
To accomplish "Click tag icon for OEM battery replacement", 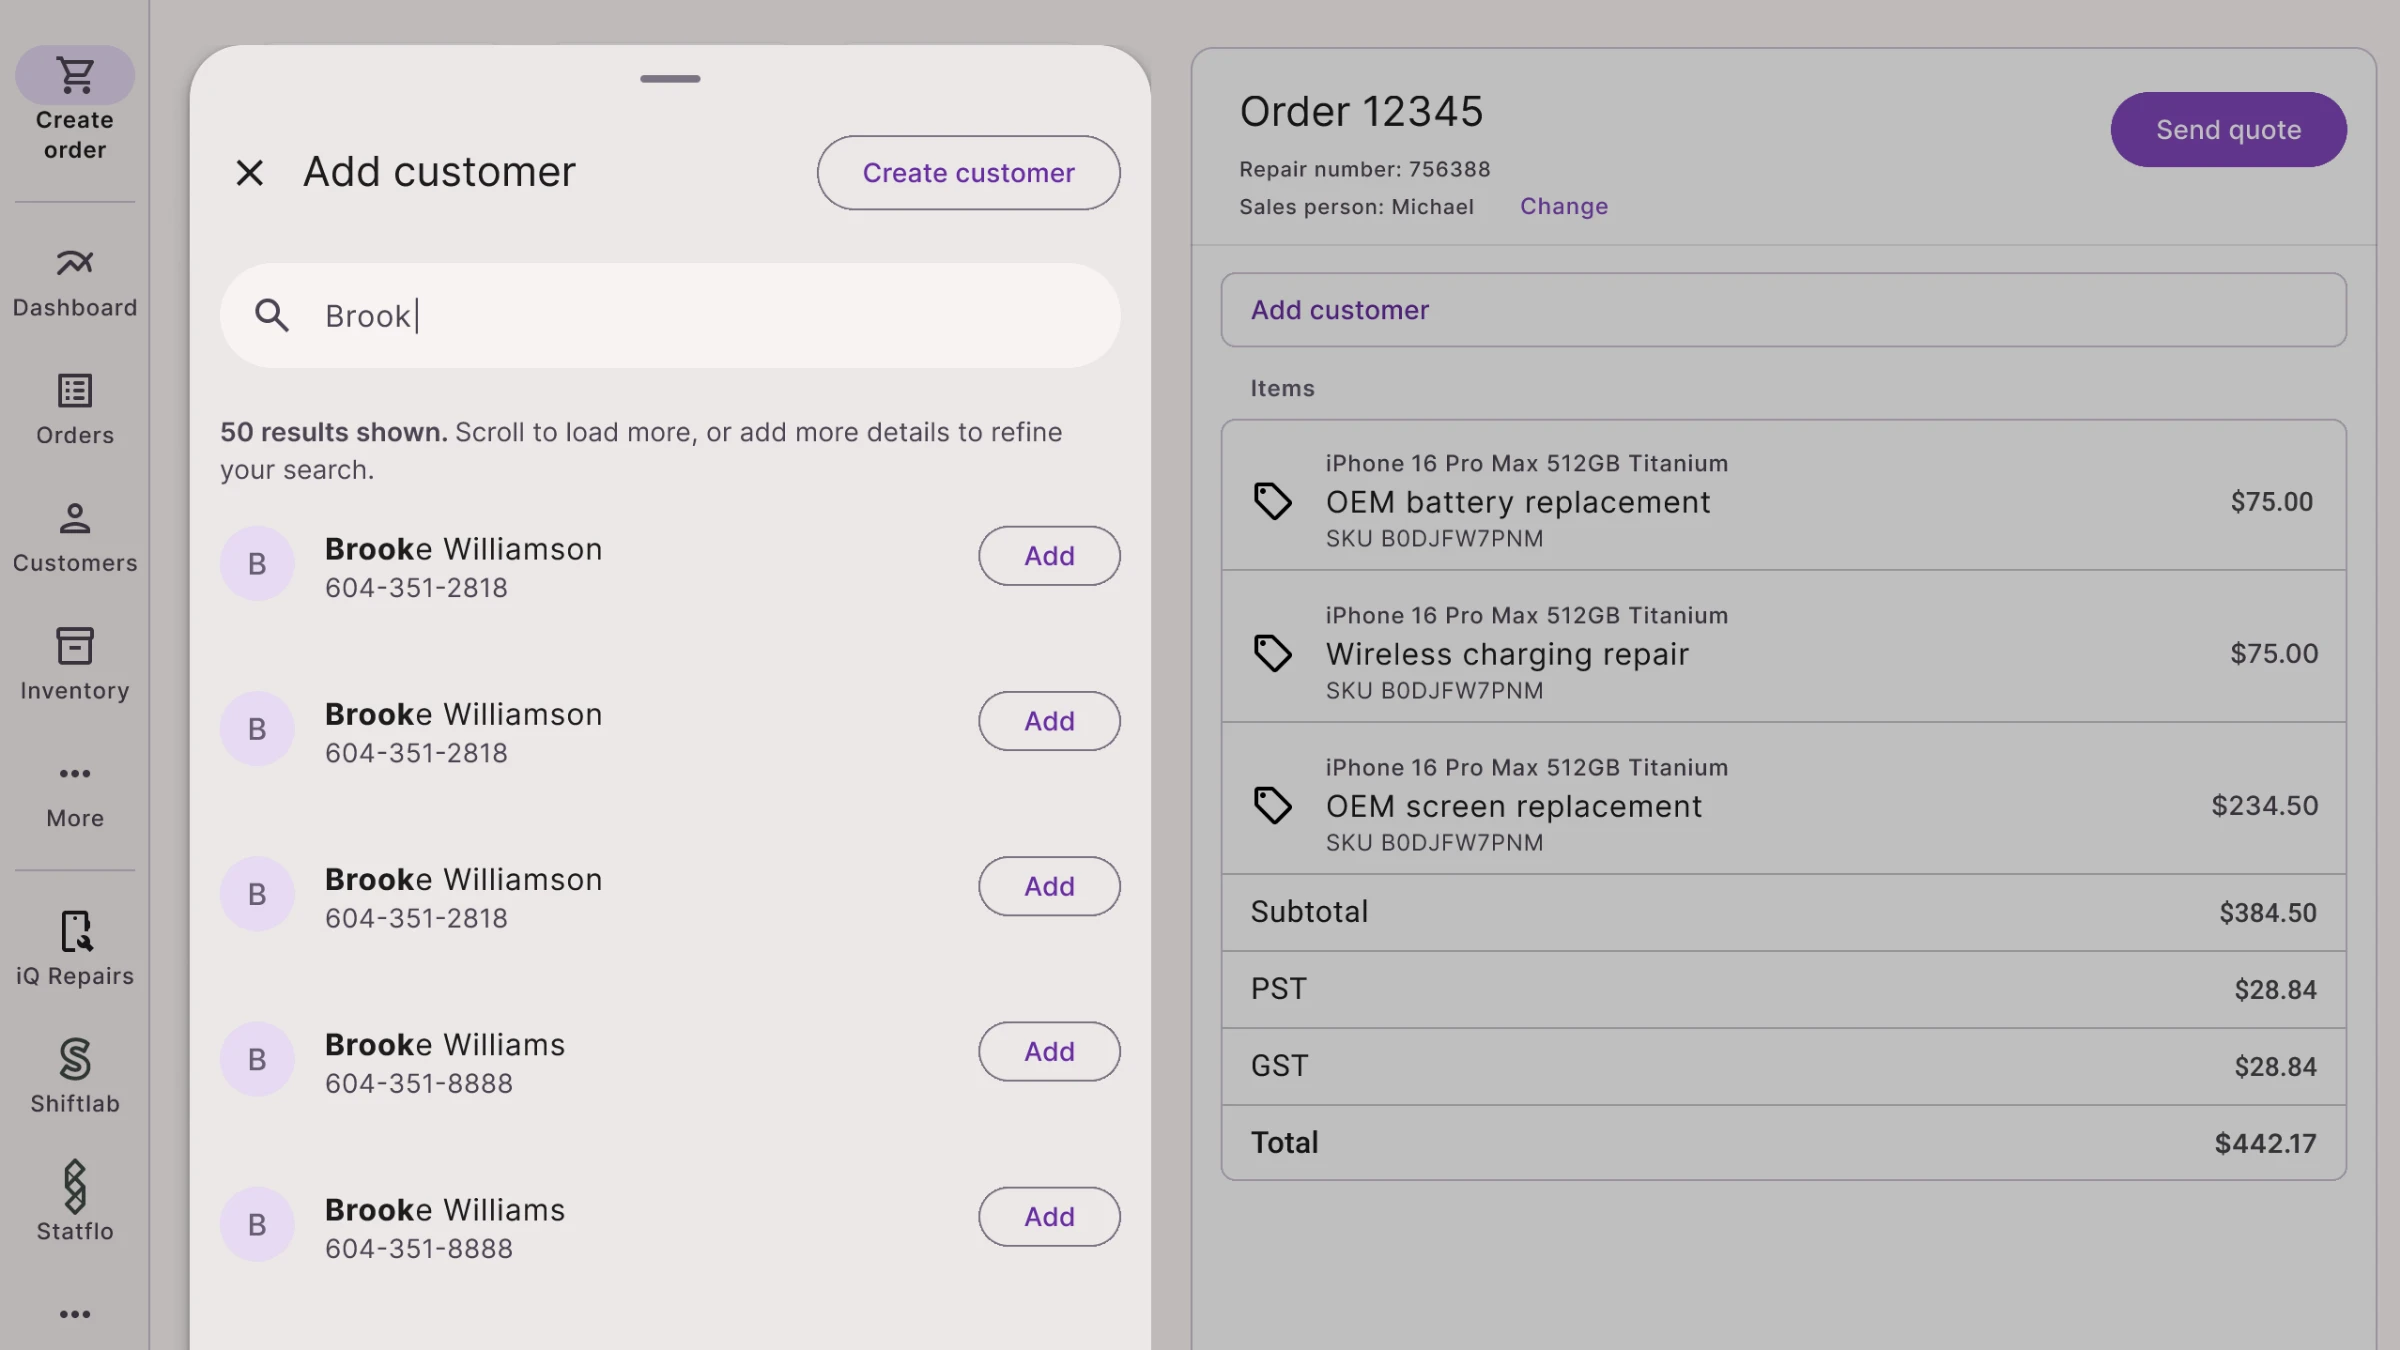I will pos(1273,501).
